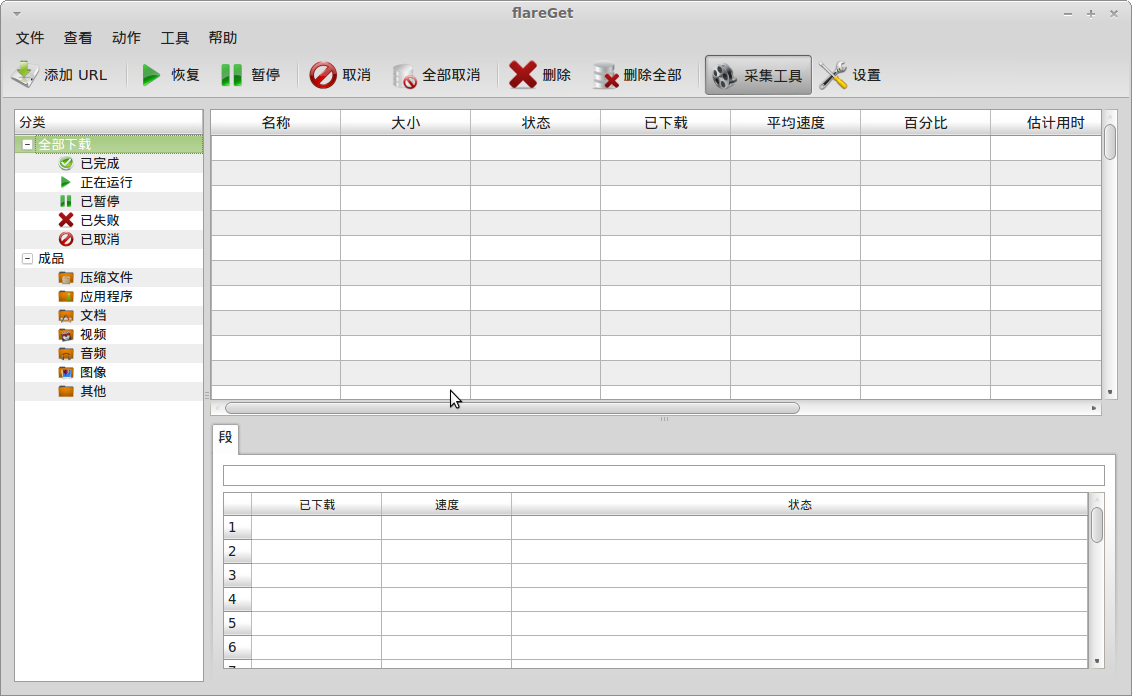Select the 其他 folder icon
Viewport: 1132px width, 696px height.
point(66,391)
